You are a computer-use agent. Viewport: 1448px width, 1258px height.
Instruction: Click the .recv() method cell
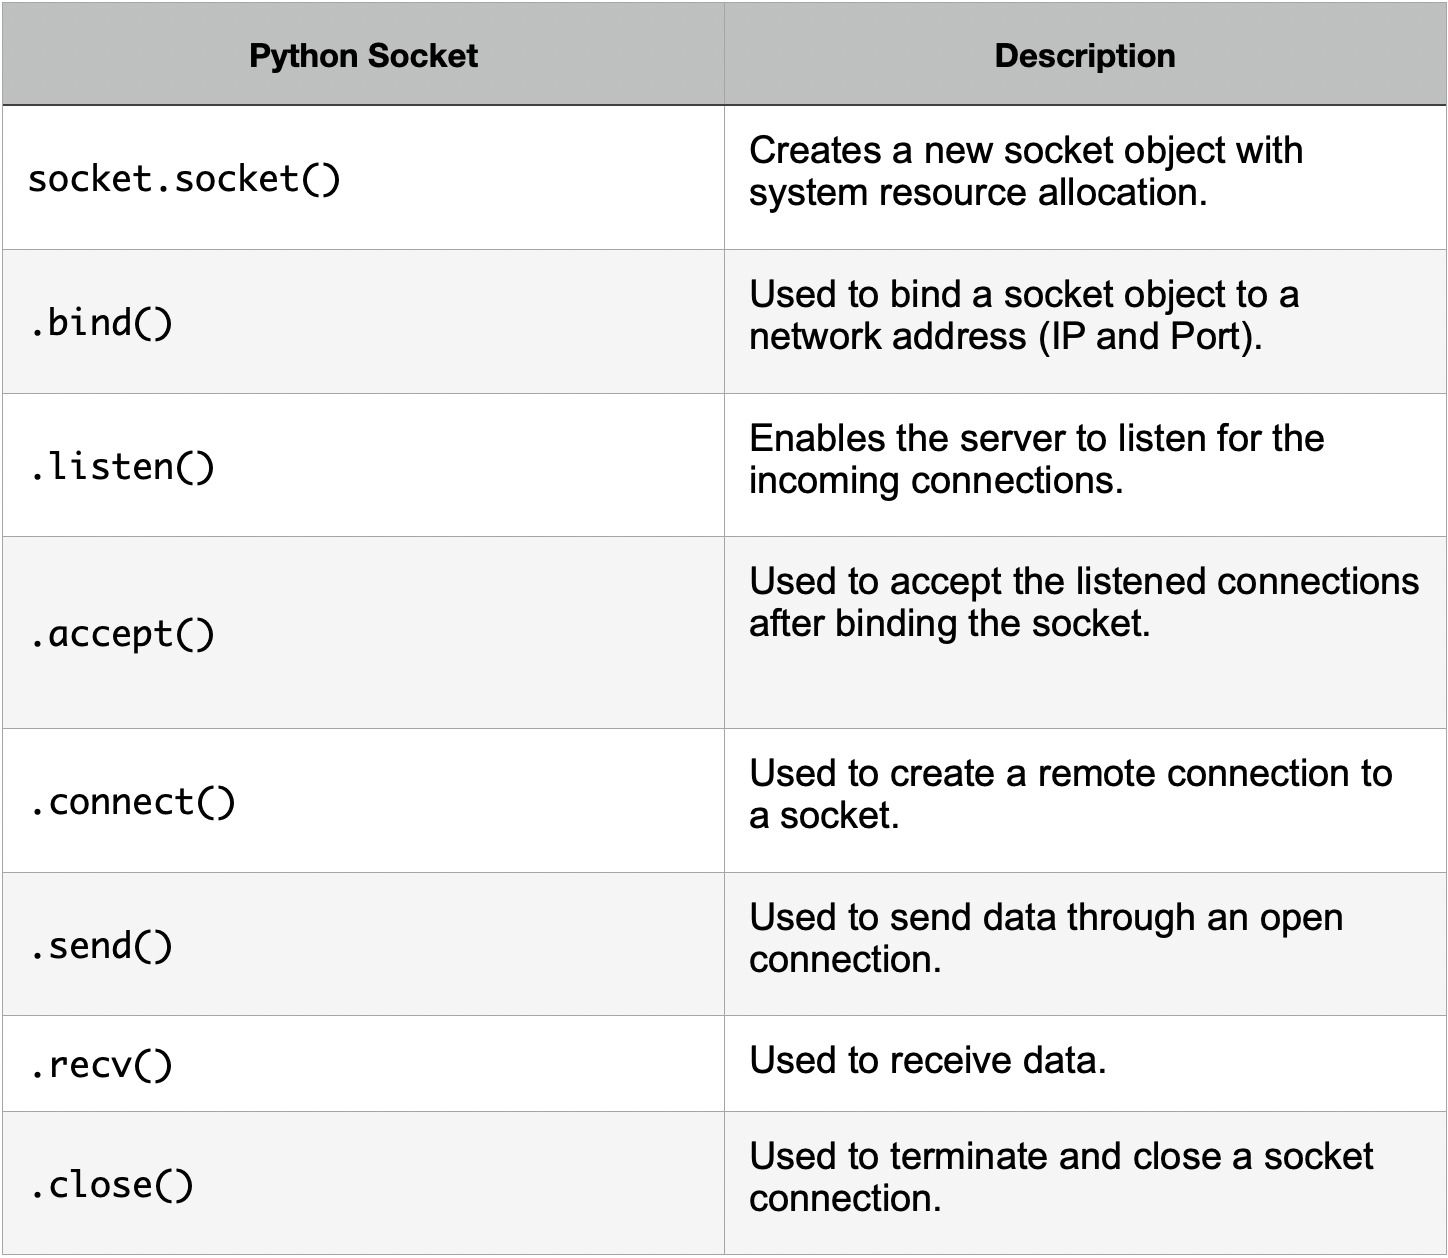pyautogui.click(x=101, y=1065)
